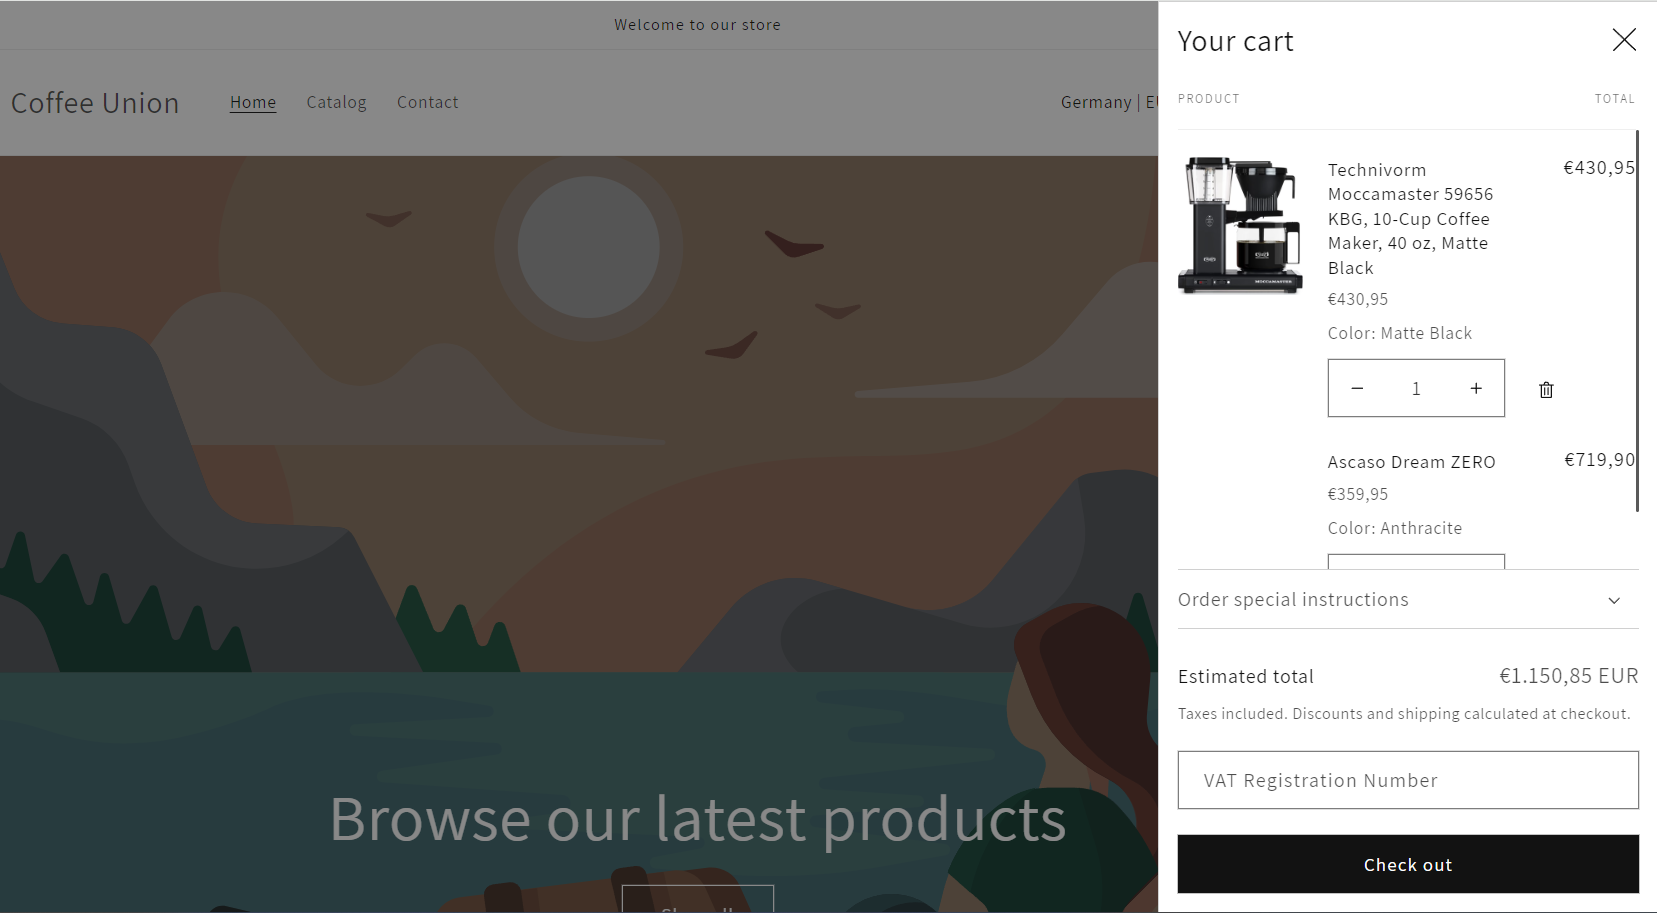Increase Moccamaster quantity with the plus icon

(x=1476, y=388)
